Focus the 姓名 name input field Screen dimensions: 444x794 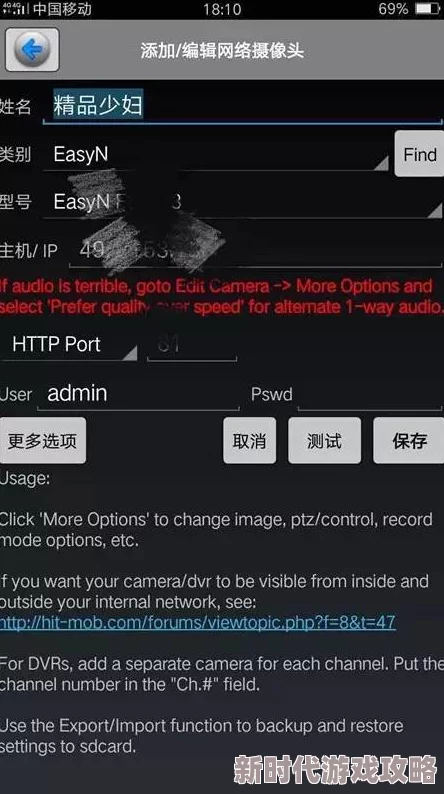[243, 105]
